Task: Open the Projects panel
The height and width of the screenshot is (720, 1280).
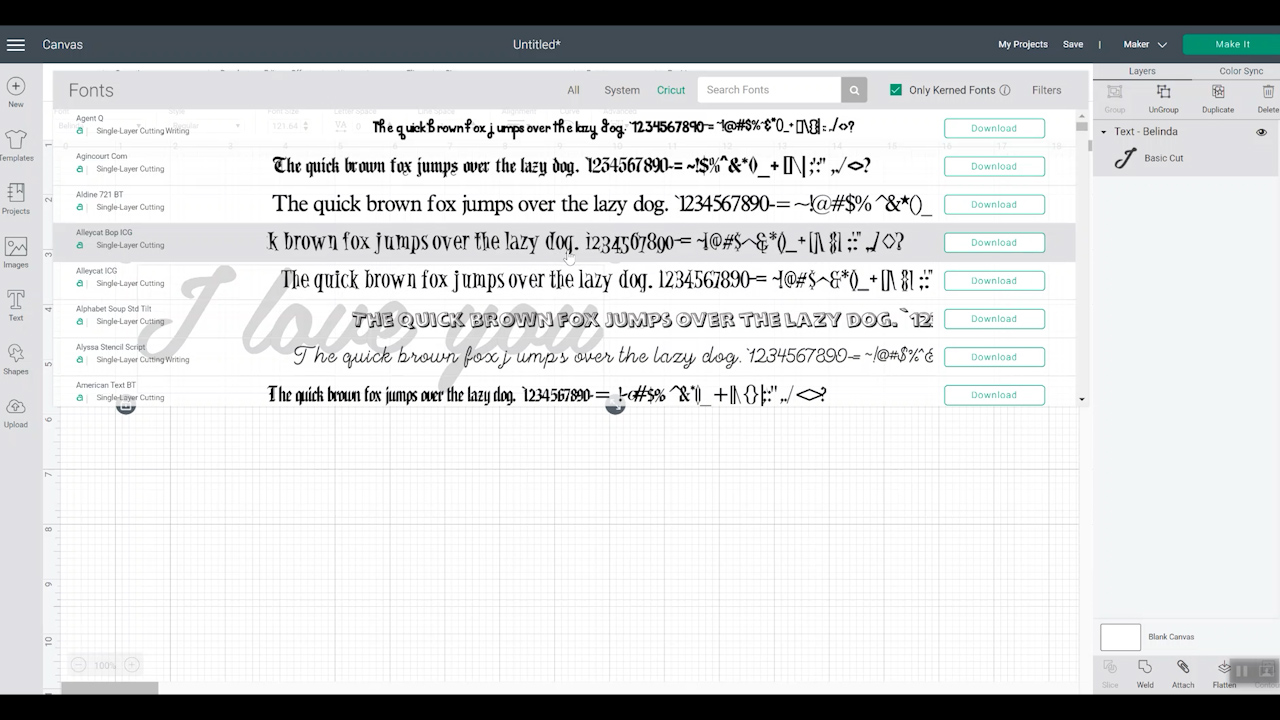Action: pos(16,198)
